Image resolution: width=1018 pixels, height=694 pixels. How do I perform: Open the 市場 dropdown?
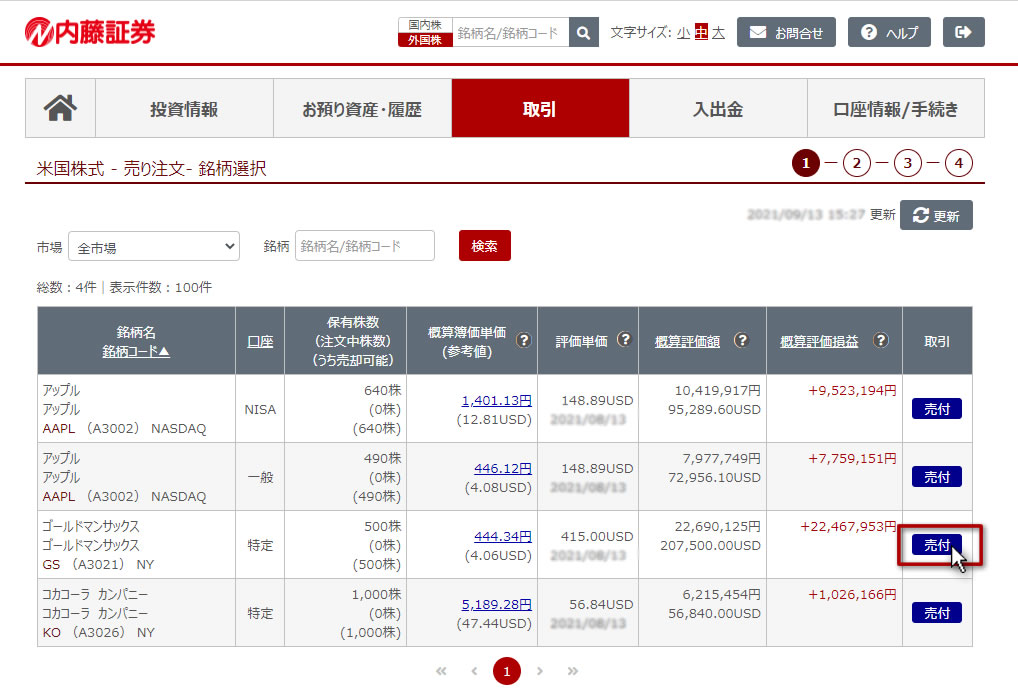(154, 247)
